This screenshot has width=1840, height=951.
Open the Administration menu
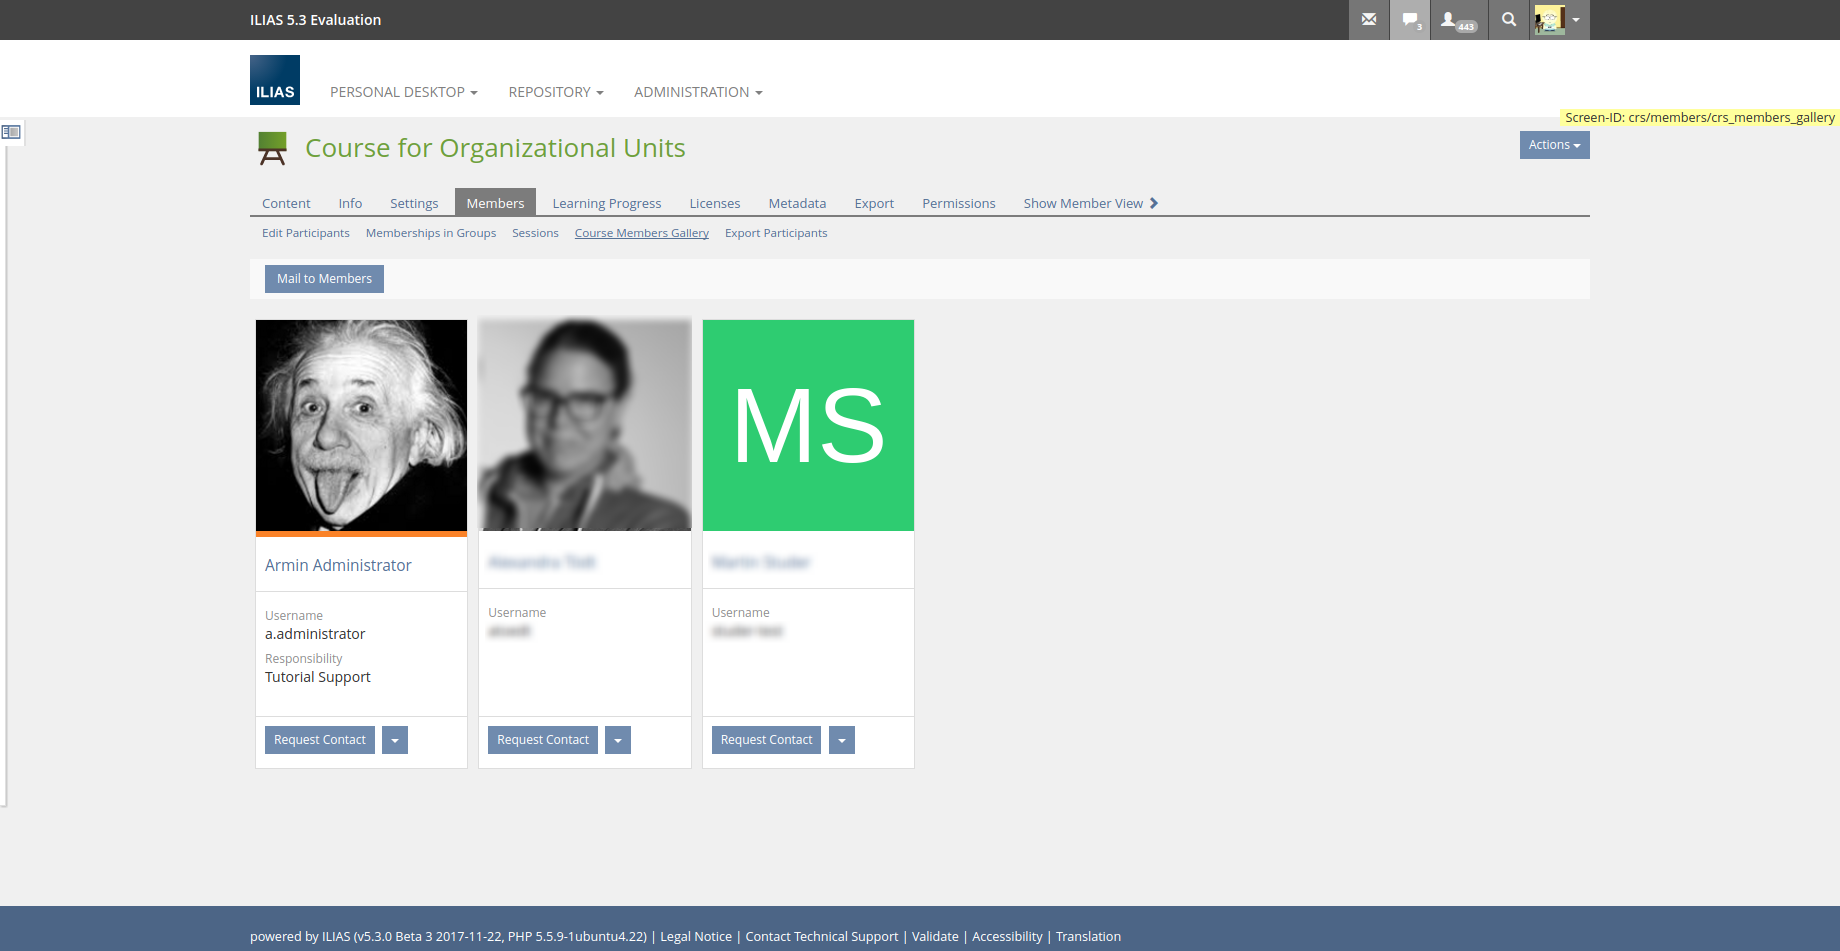(697, 92)
